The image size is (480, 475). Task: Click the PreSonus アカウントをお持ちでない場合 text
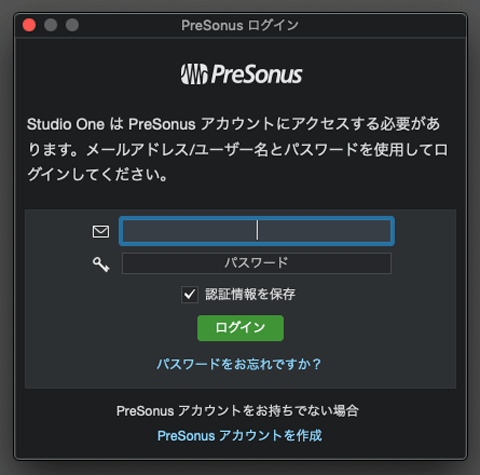237,411
